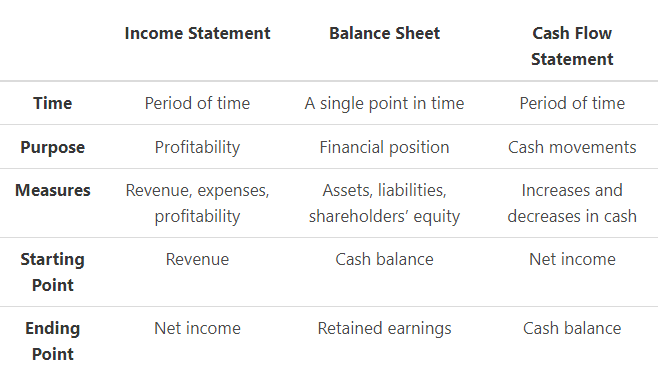Click the 'Revenue, expenses, profitability' cell
This screenshot has height=378, width=658.
coord(197,203)
